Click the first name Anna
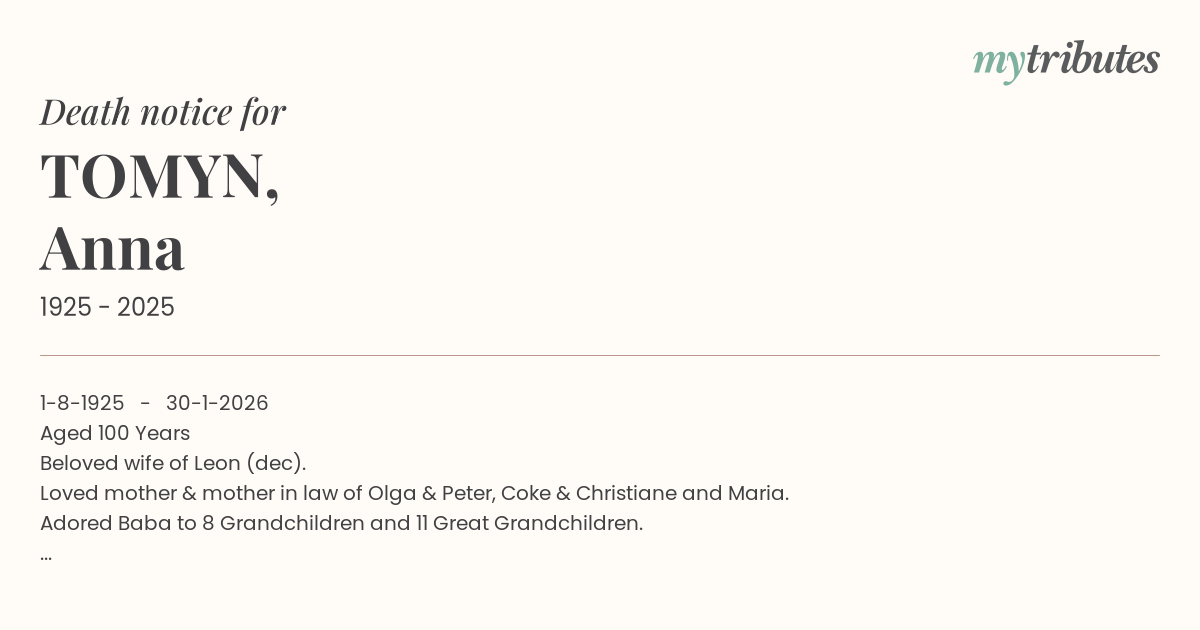 point(112,248)
